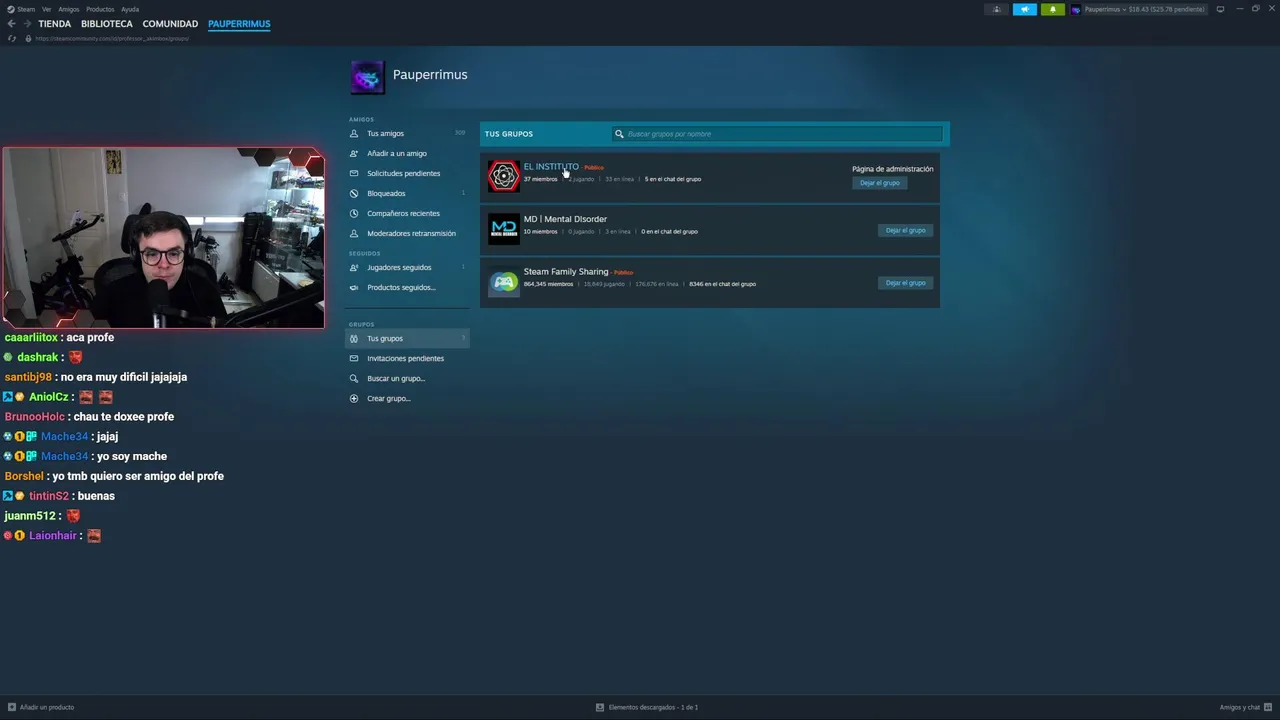Open the EL INSTITUTO group logo
Viewport: 1280px width, 720px height.
point(504,176)
